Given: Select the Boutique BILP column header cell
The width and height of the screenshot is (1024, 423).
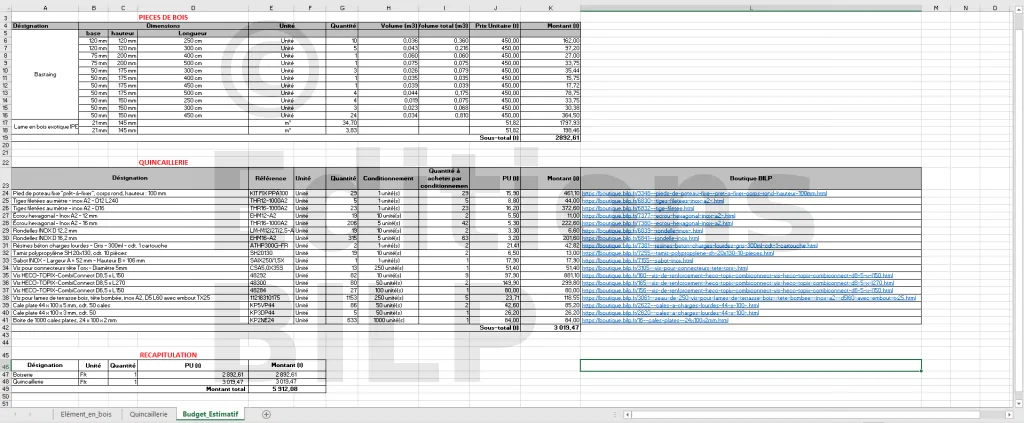Looking at the screenshot, I should click(x=750, y=178).
